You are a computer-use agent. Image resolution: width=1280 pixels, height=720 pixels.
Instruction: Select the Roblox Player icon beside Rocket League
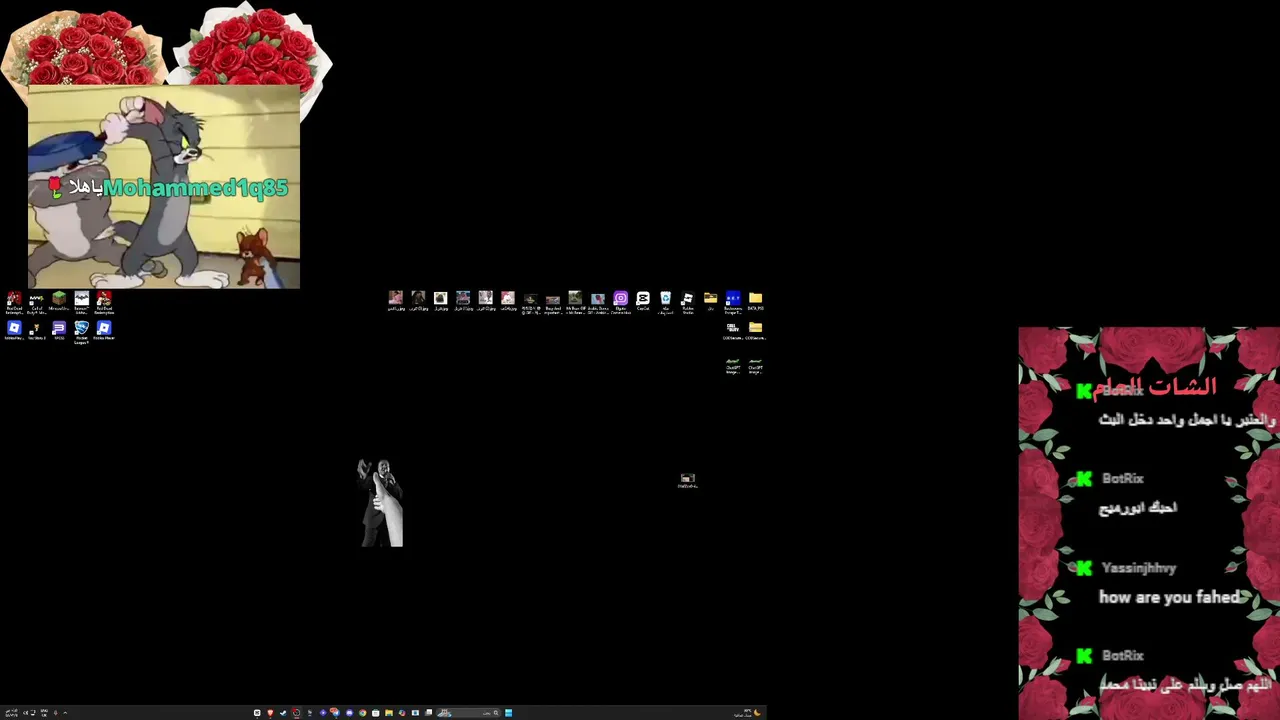click(104, 331)
